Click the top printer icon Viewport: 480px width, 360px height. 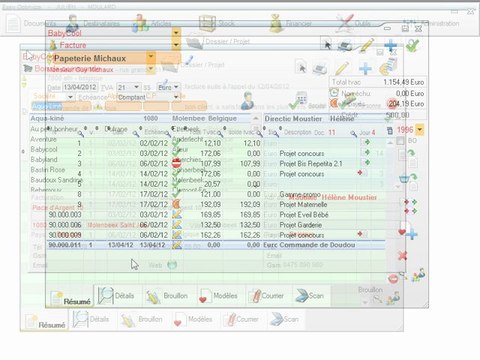coord(345,46)
